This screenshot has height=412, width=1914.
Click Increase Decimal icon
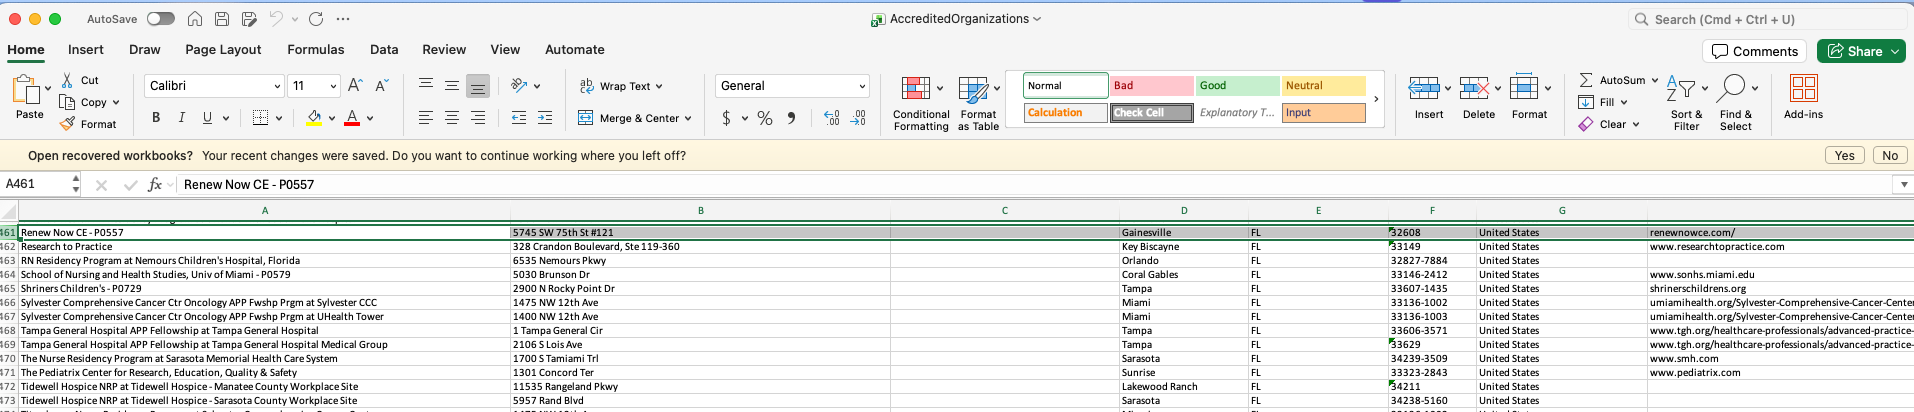832,118
